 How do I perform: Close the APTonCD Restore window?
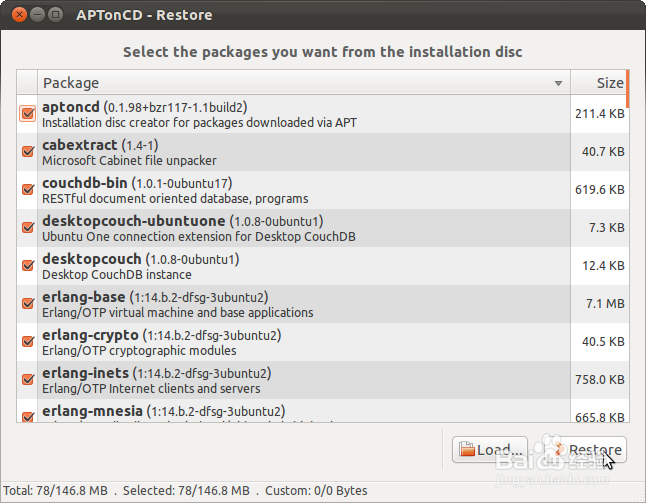[17, 15]
